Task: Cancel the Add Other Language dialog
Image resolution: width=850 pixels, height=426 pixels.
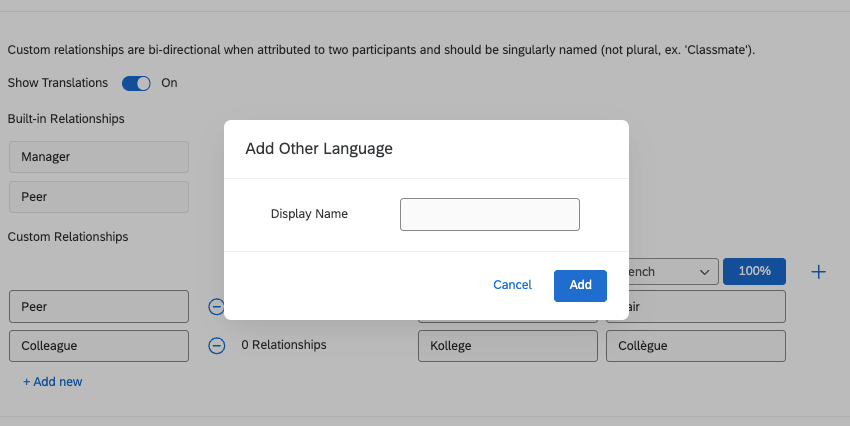Action: point(512,285)
